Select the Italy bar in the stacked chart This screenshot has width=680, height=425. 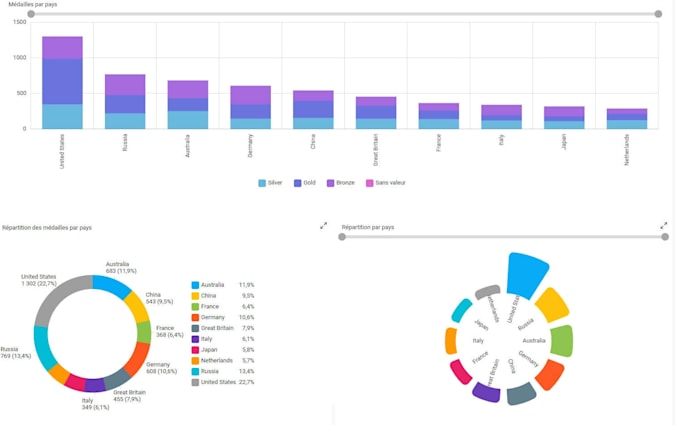tap(501, 117)
